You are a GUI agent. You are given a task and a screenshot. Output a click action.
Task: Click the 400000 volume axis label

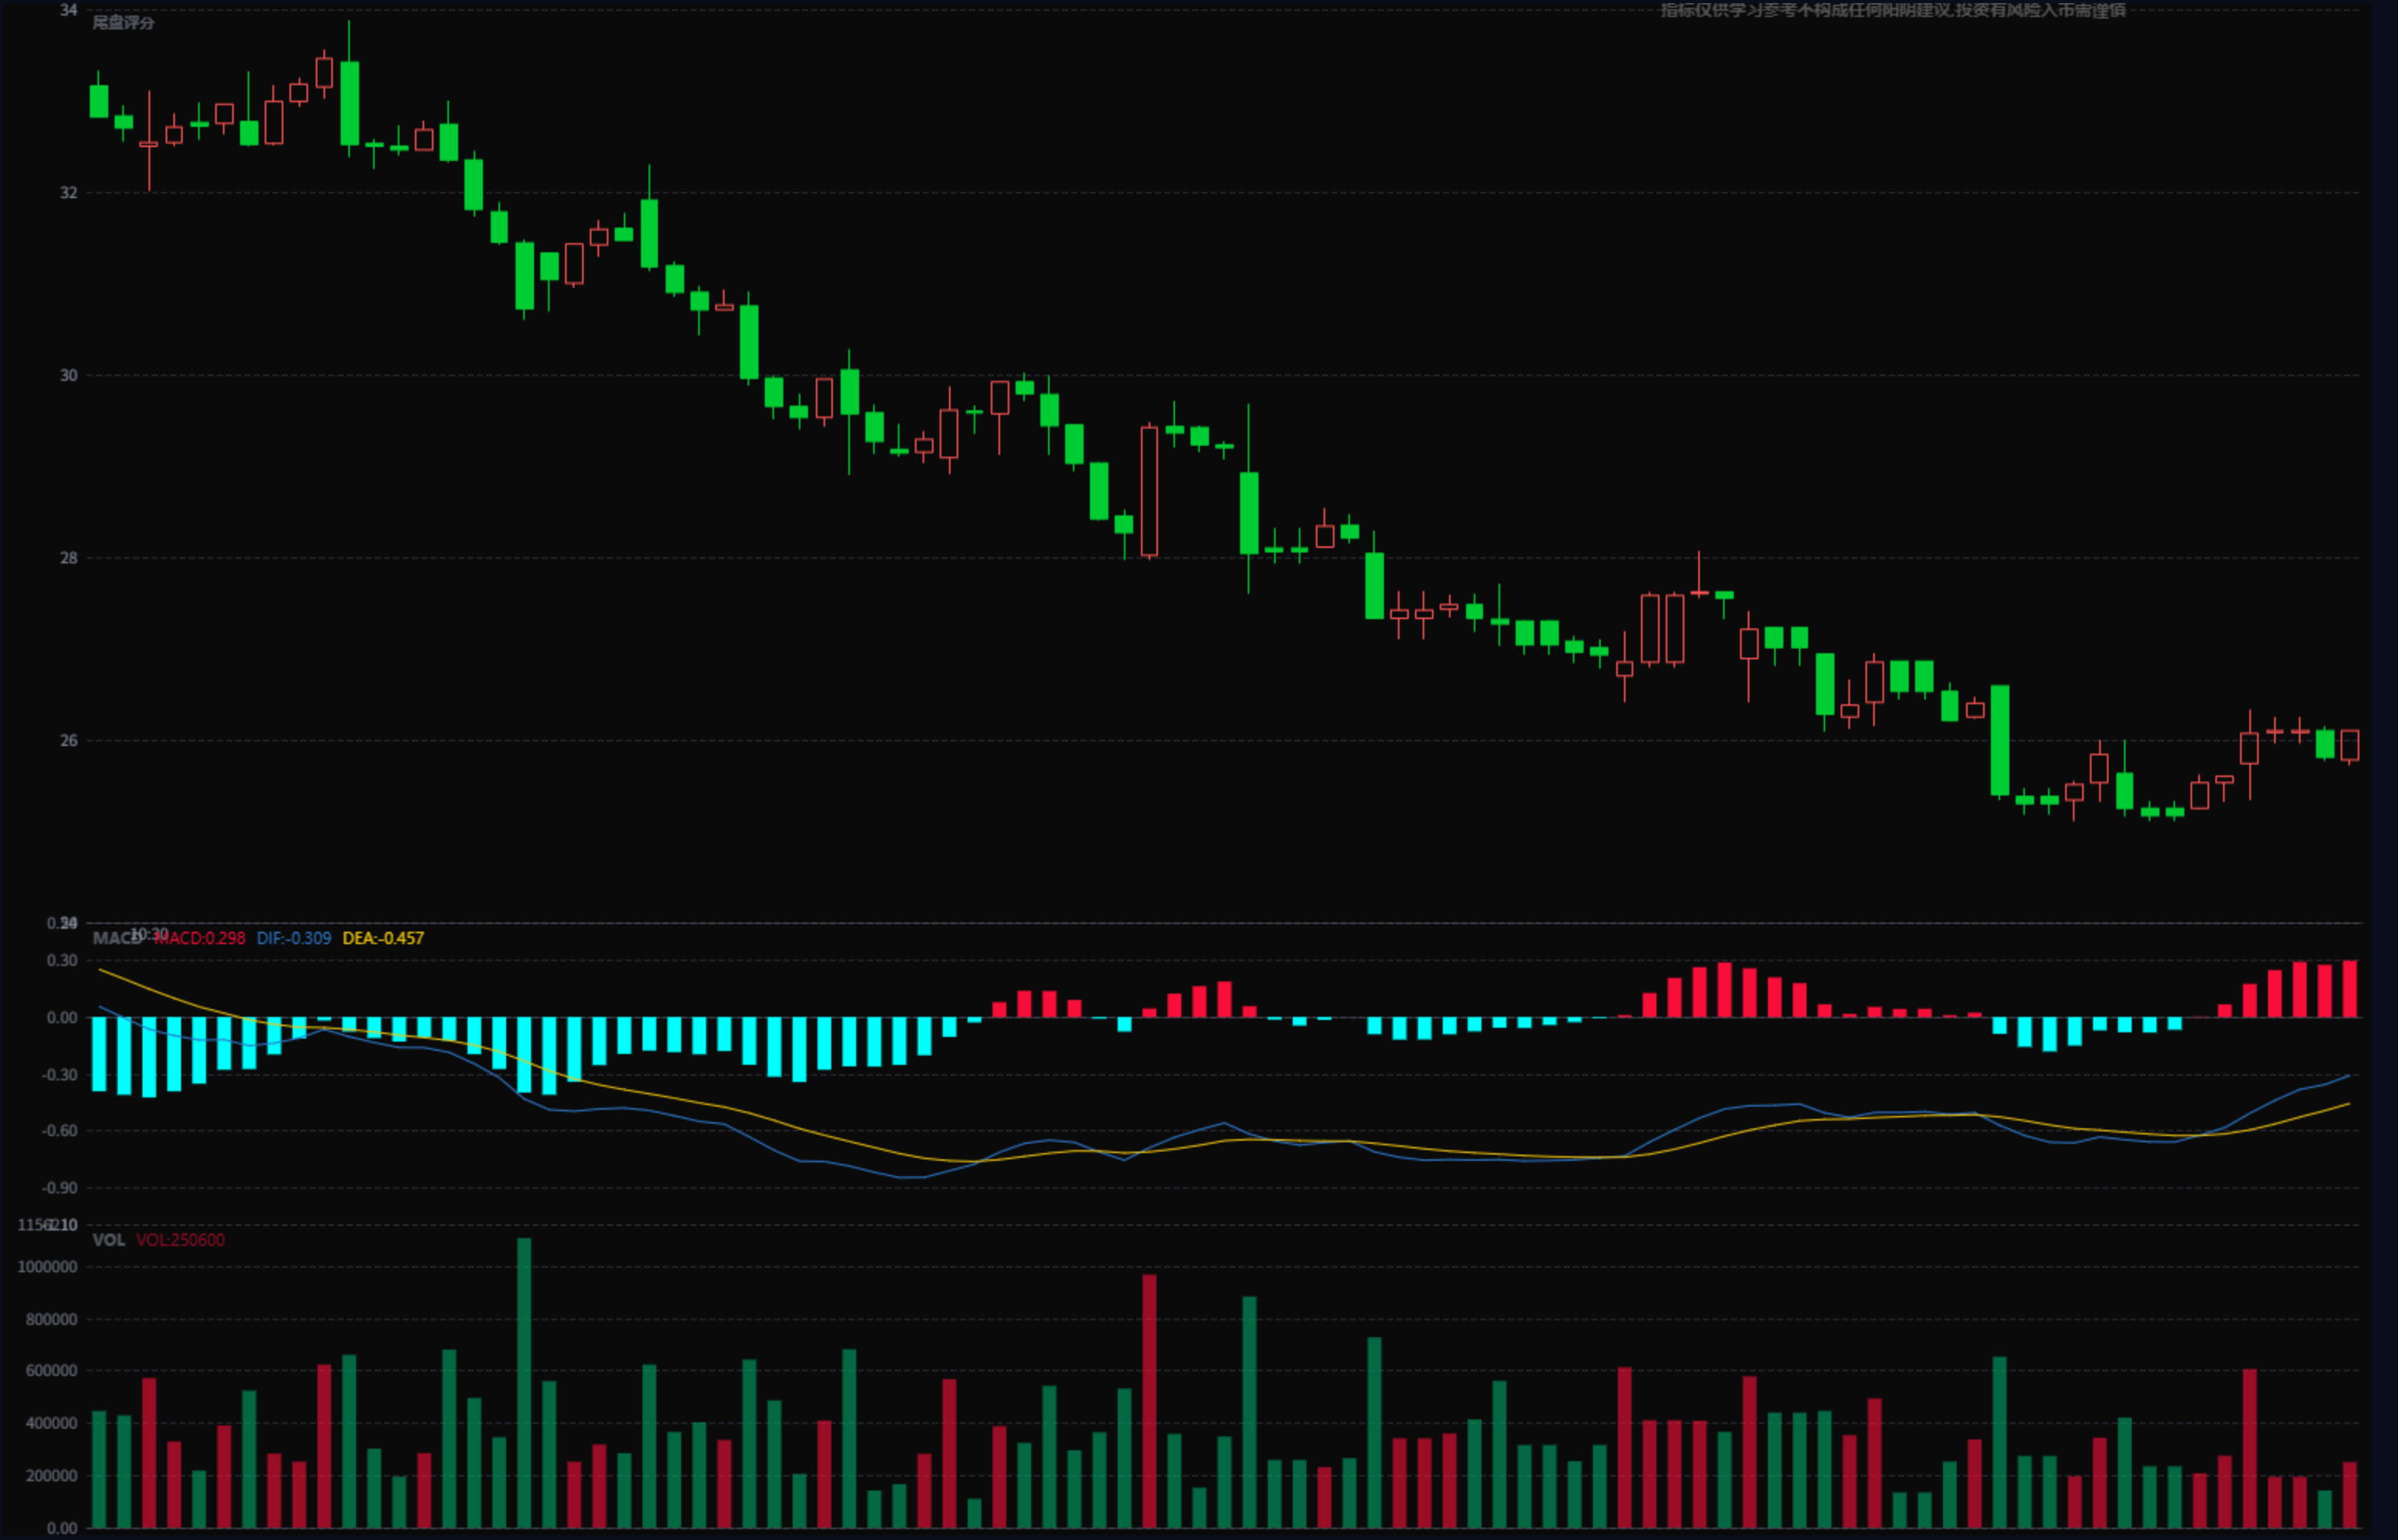(x=52, y=1423)
